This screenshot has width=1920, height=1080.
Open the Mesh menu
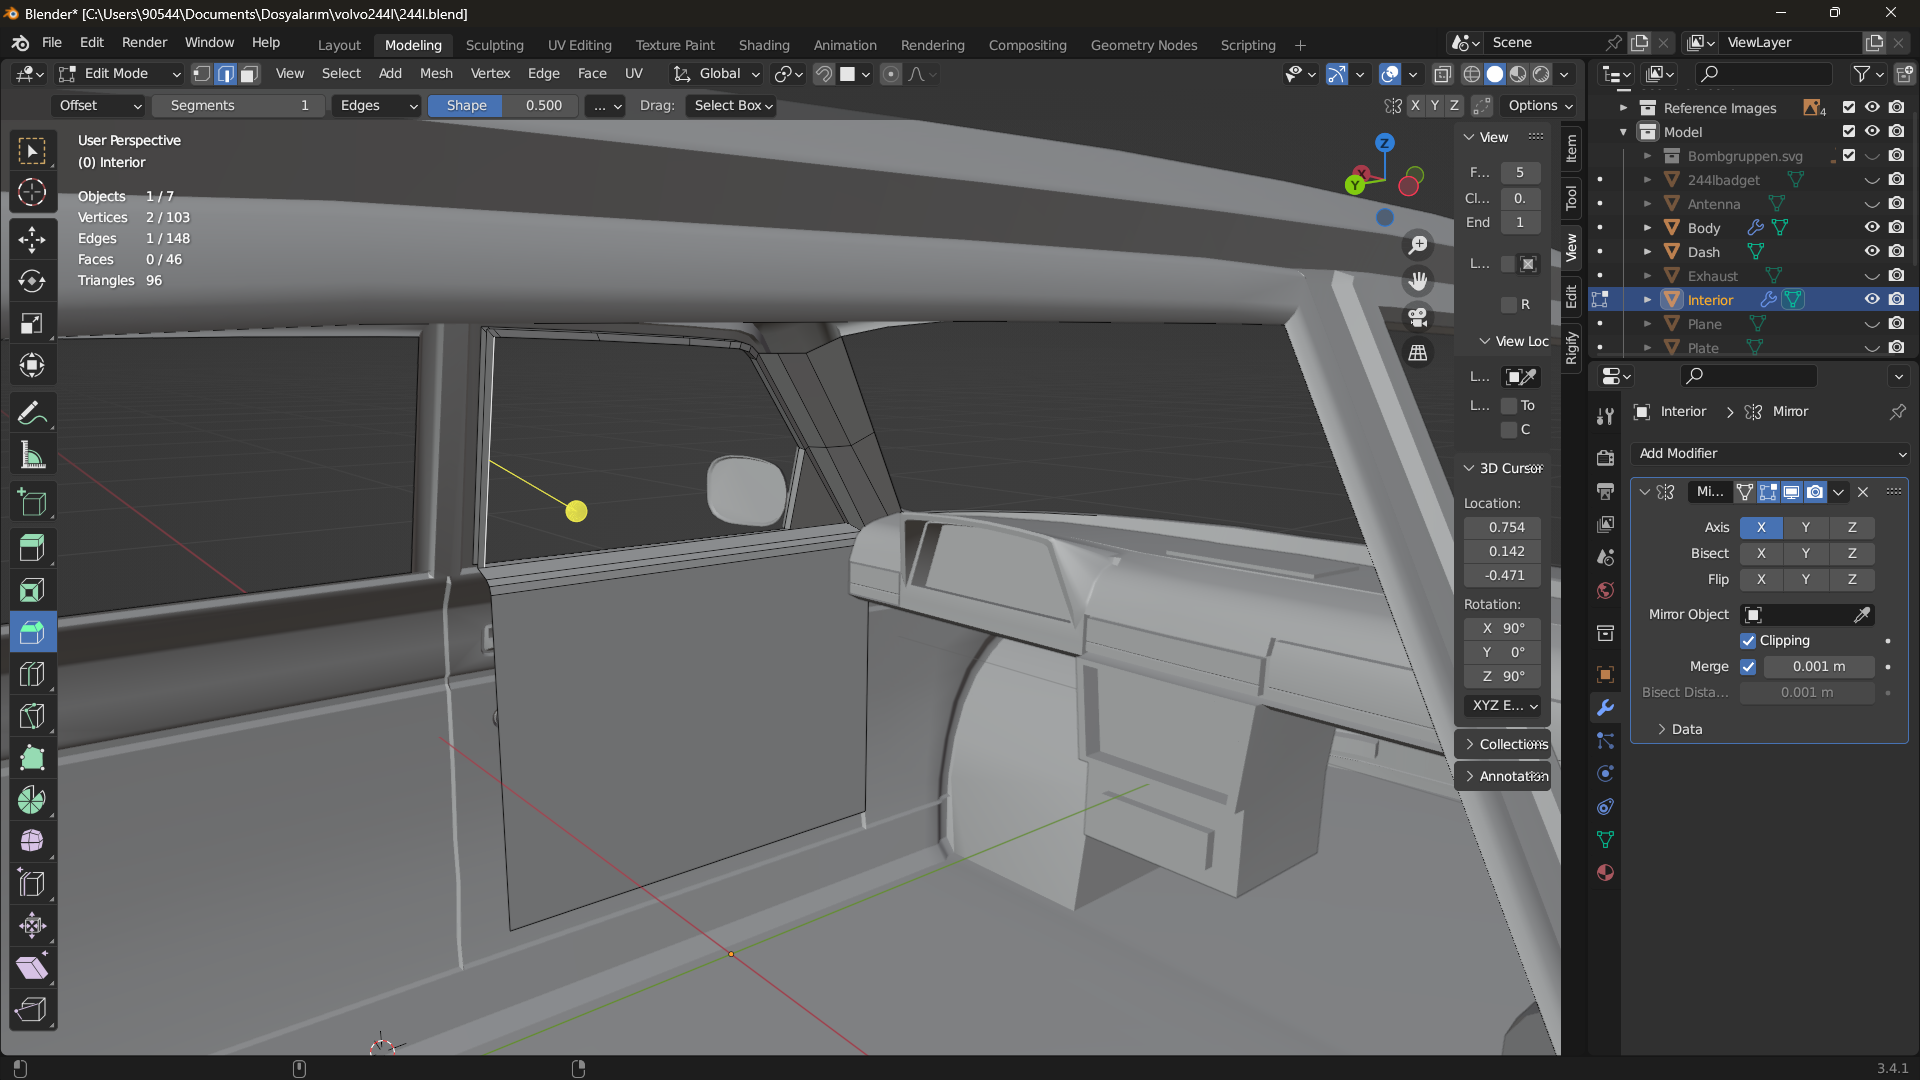435,74
